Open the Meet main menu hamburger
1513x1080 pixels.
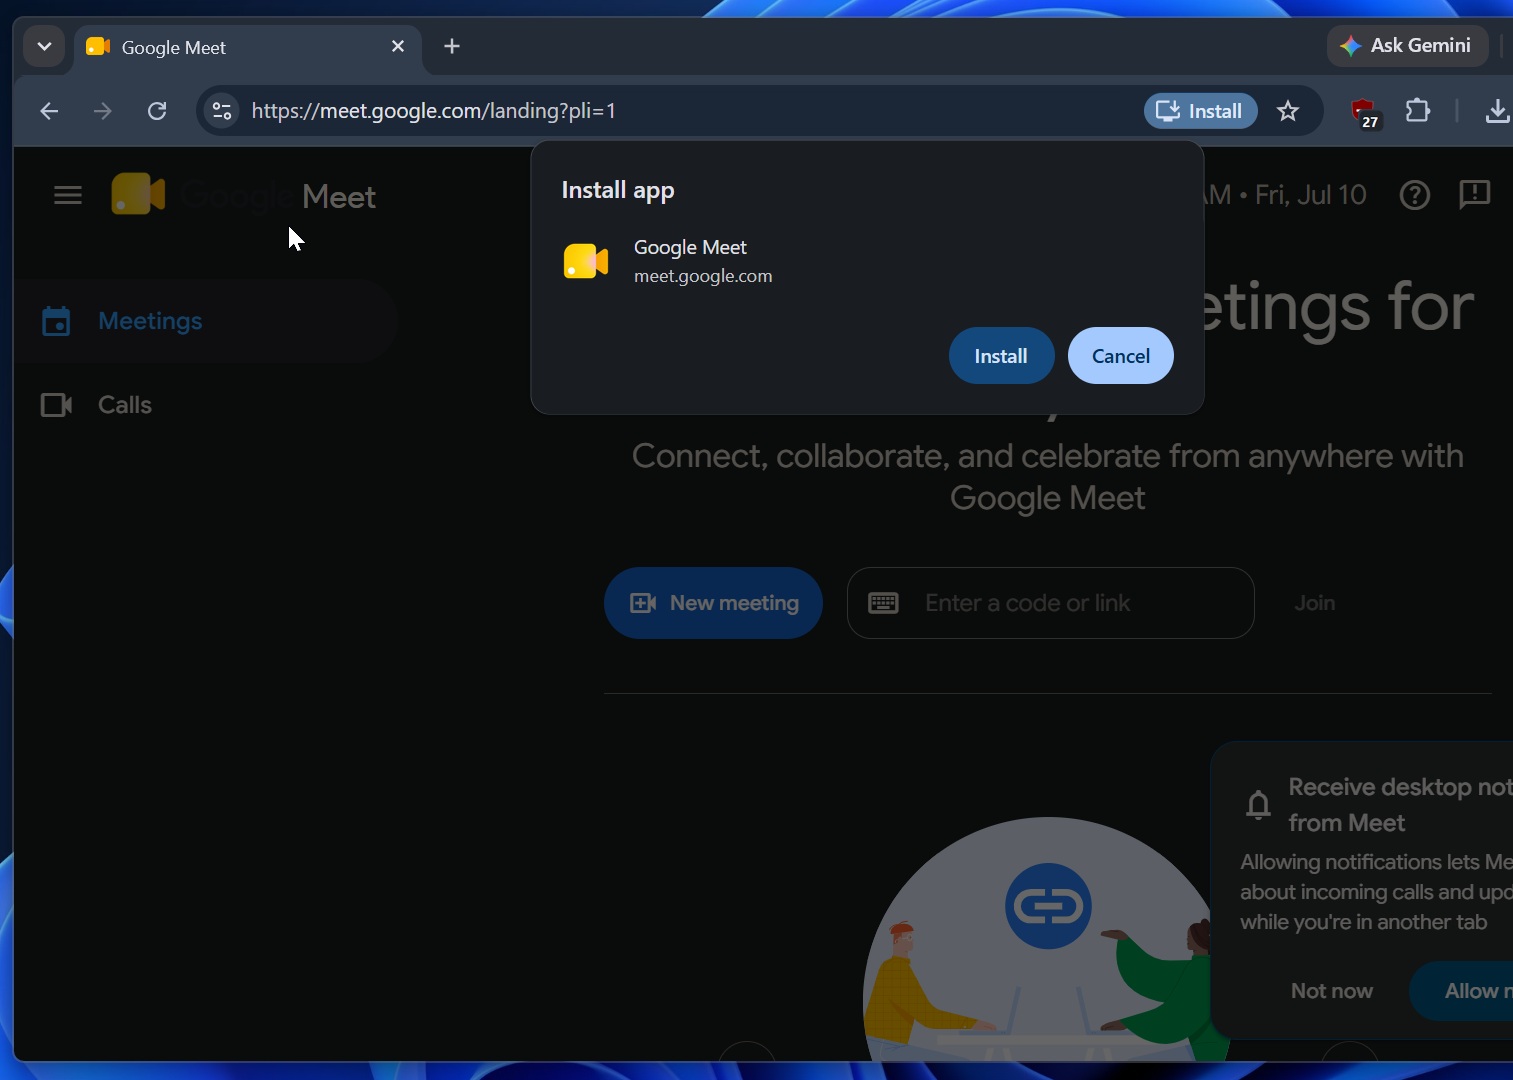click(x=68, y=195)
